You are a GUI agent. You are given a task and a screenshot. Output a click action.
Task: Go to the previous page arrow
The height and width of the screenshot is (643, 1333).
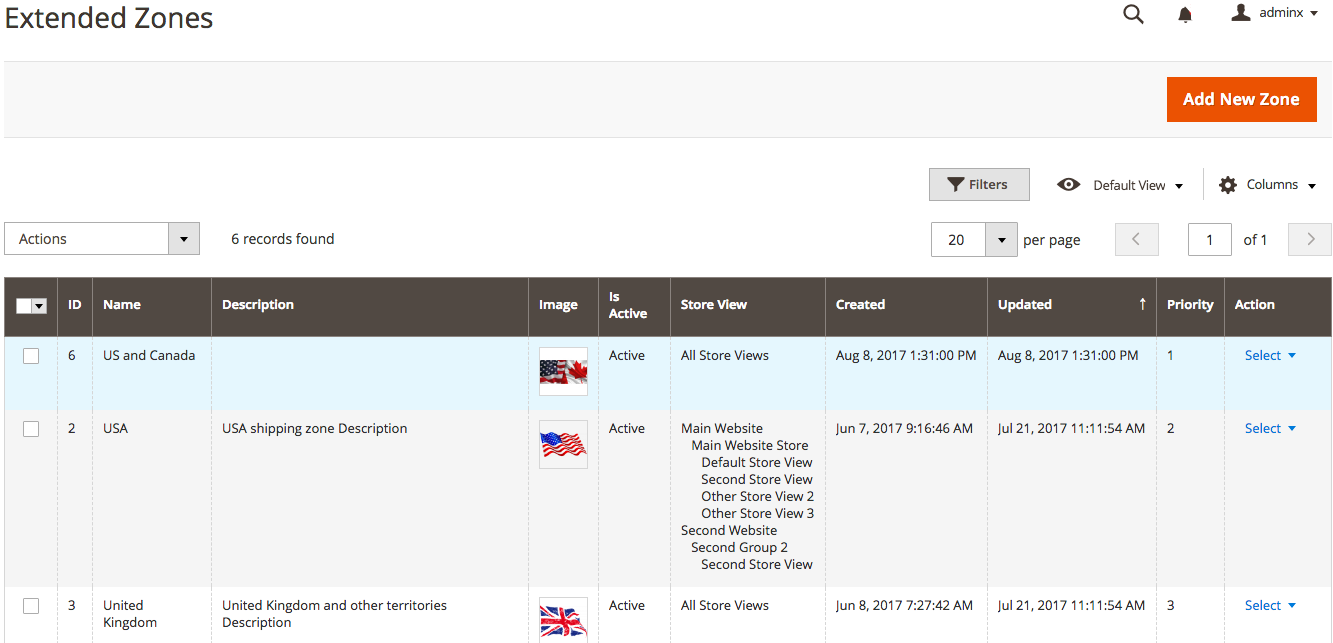pyautogui.click(x=1135, y=239)
